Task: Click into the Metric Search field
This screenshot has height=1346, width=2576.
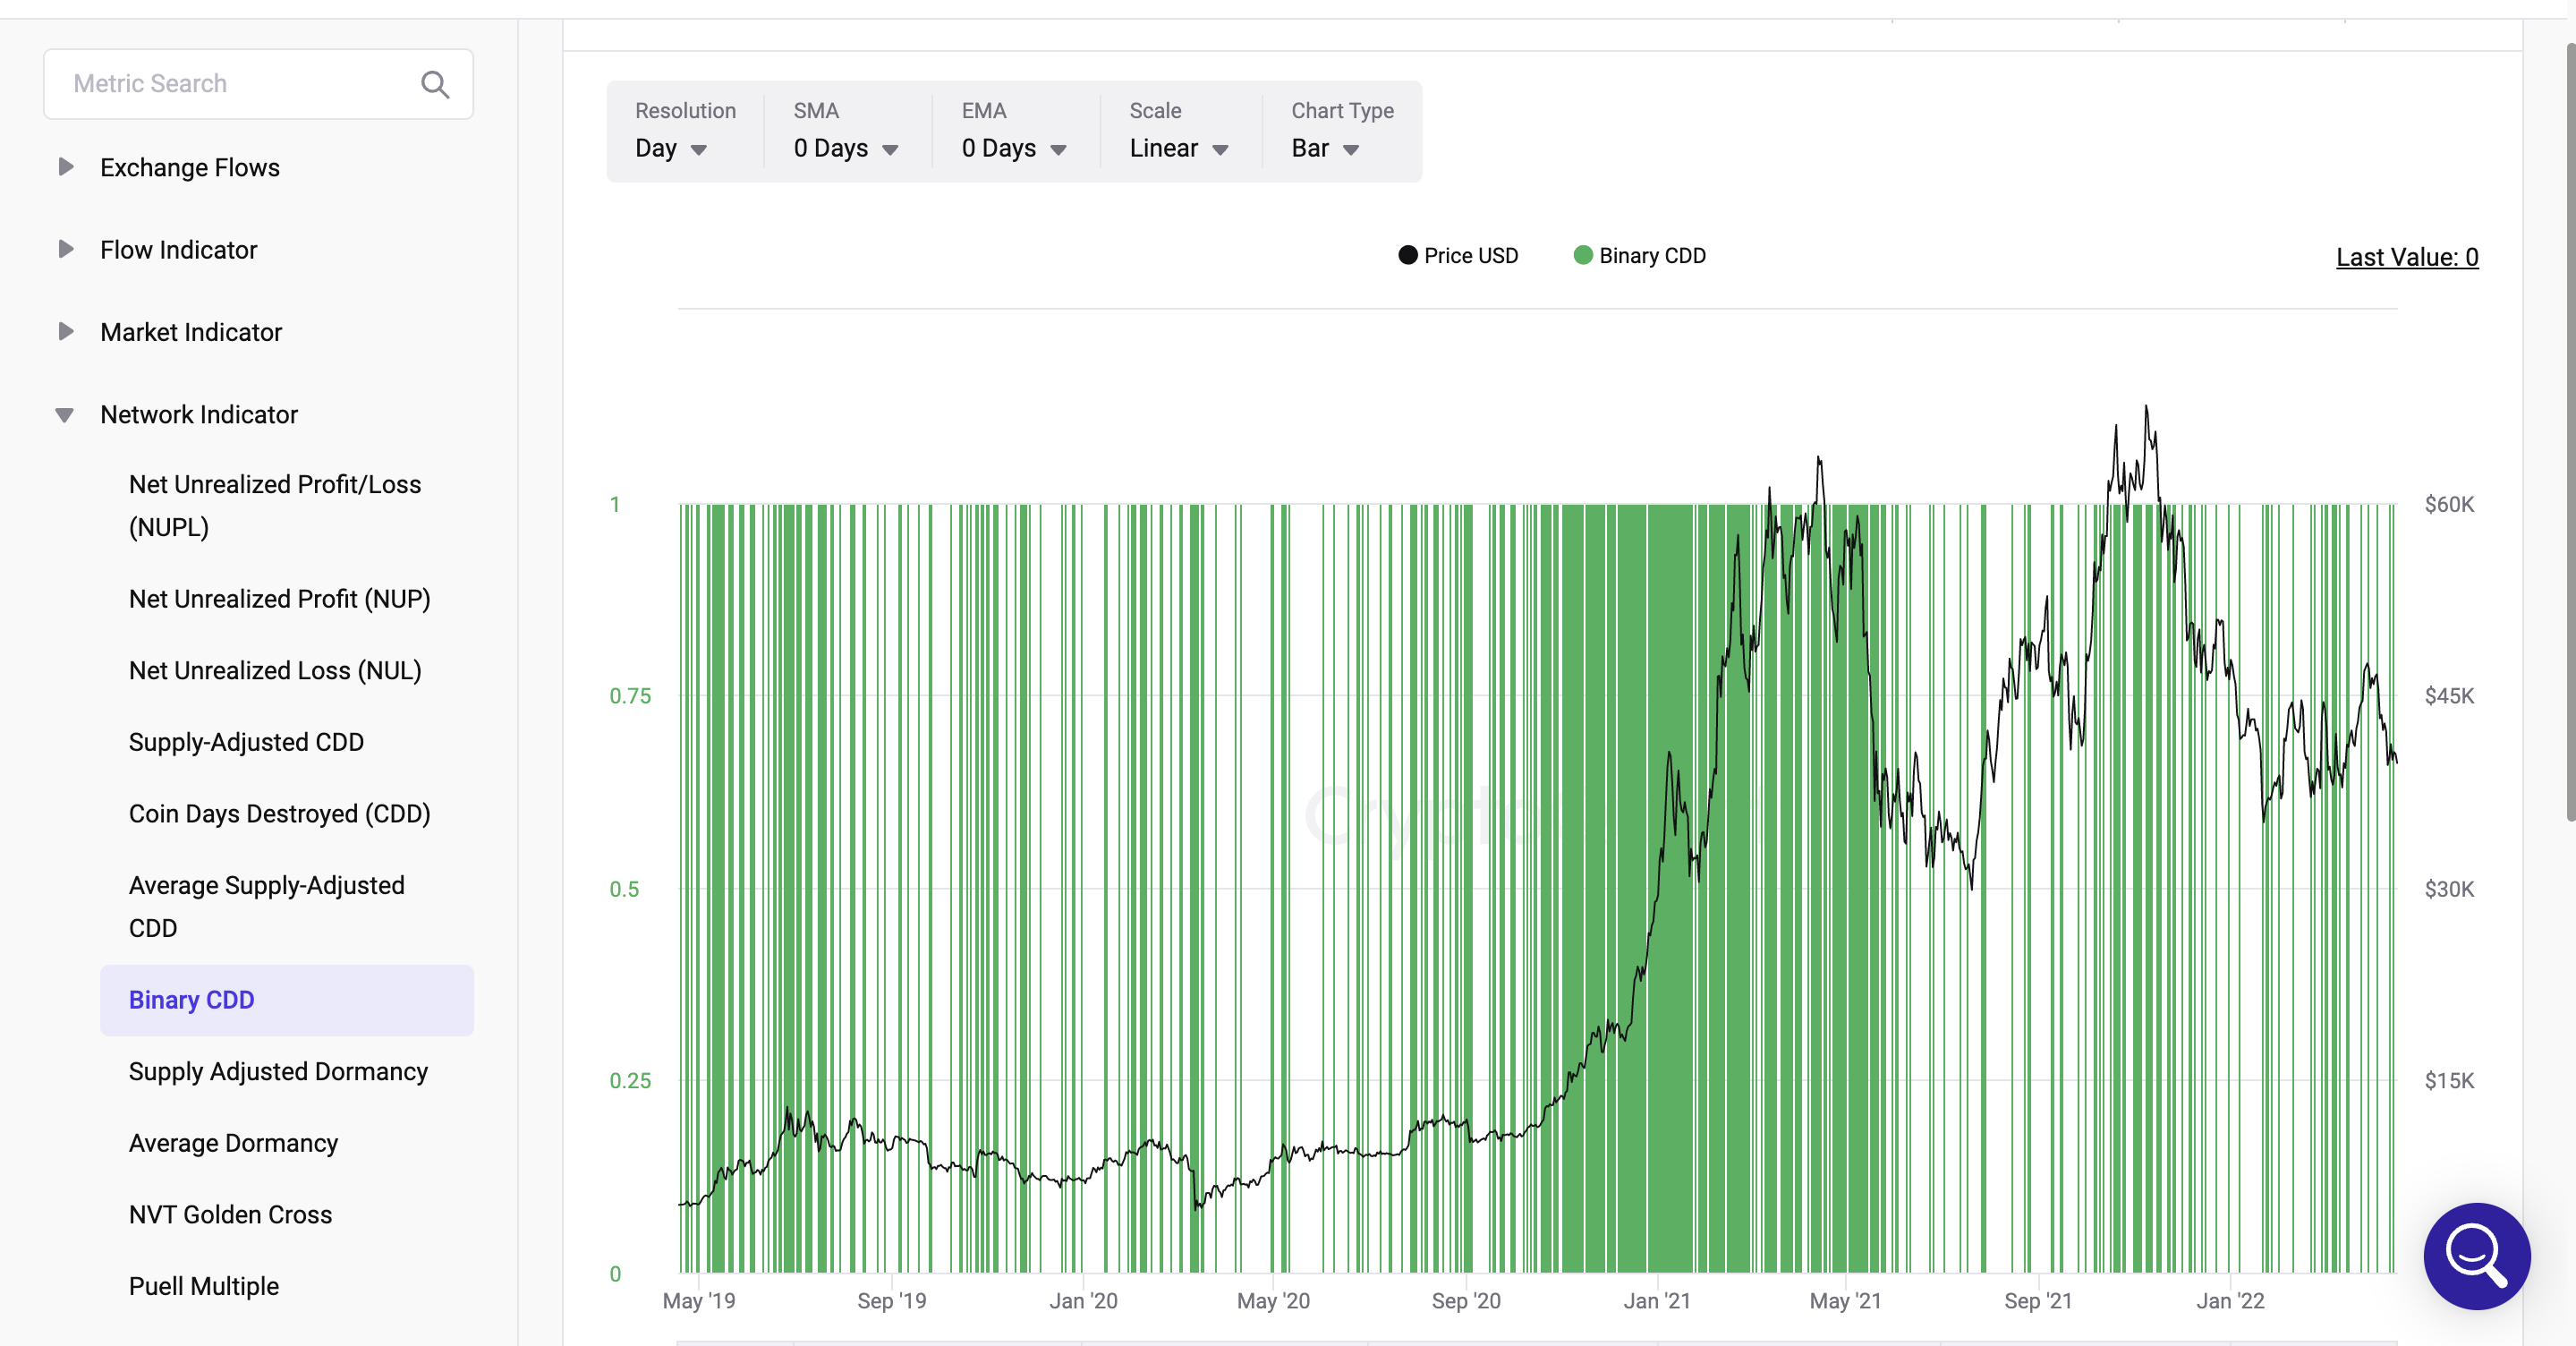Action: tap(258, 84)
